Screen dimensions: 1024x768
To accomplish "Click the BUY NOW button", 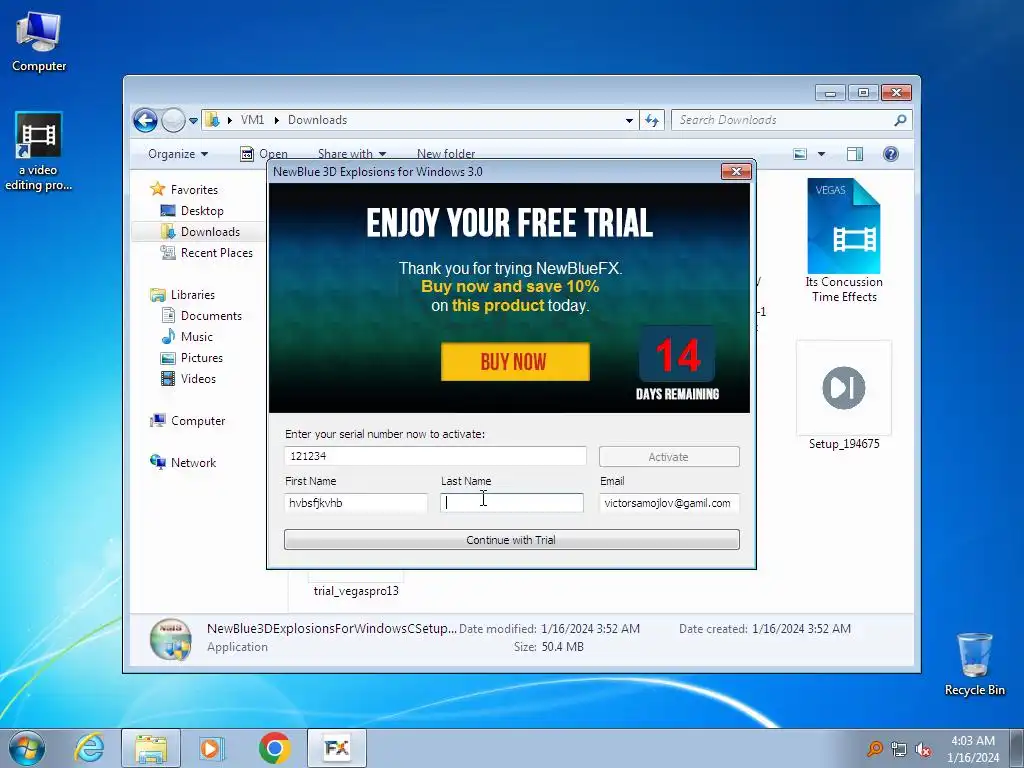I will click(515, 362).
